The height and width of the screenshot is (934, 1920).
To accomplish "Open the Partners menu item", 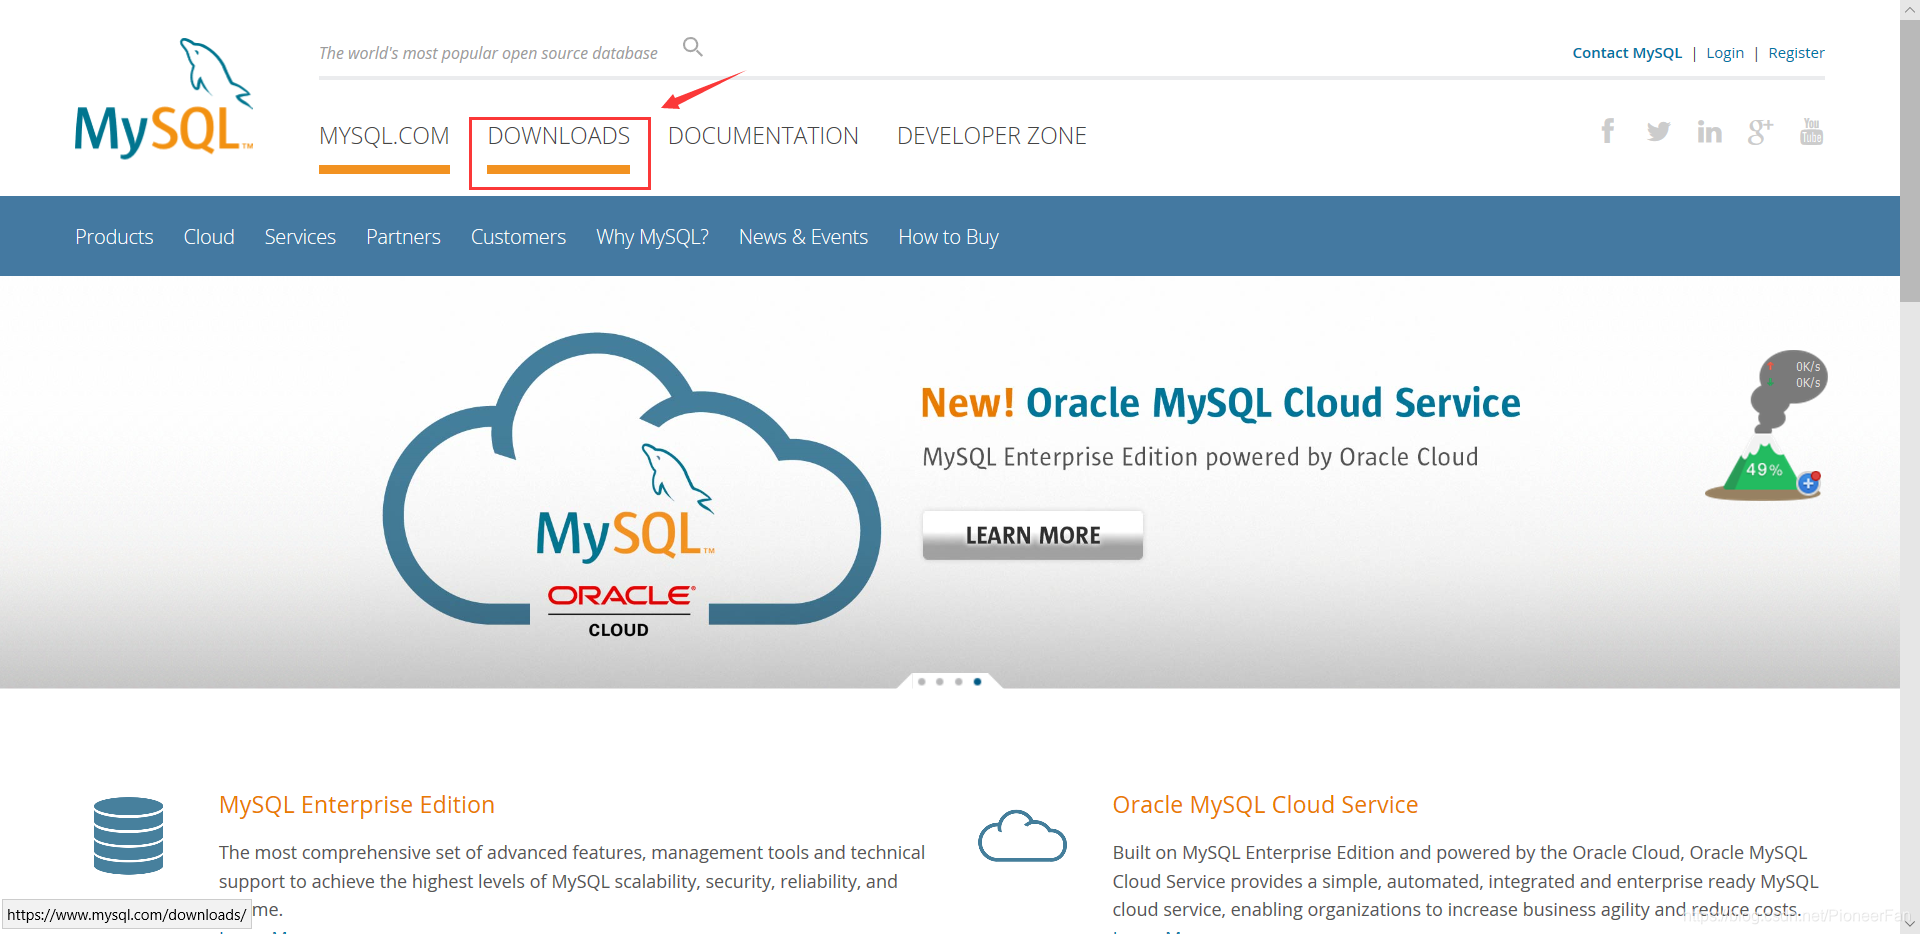I will (403, 237).
